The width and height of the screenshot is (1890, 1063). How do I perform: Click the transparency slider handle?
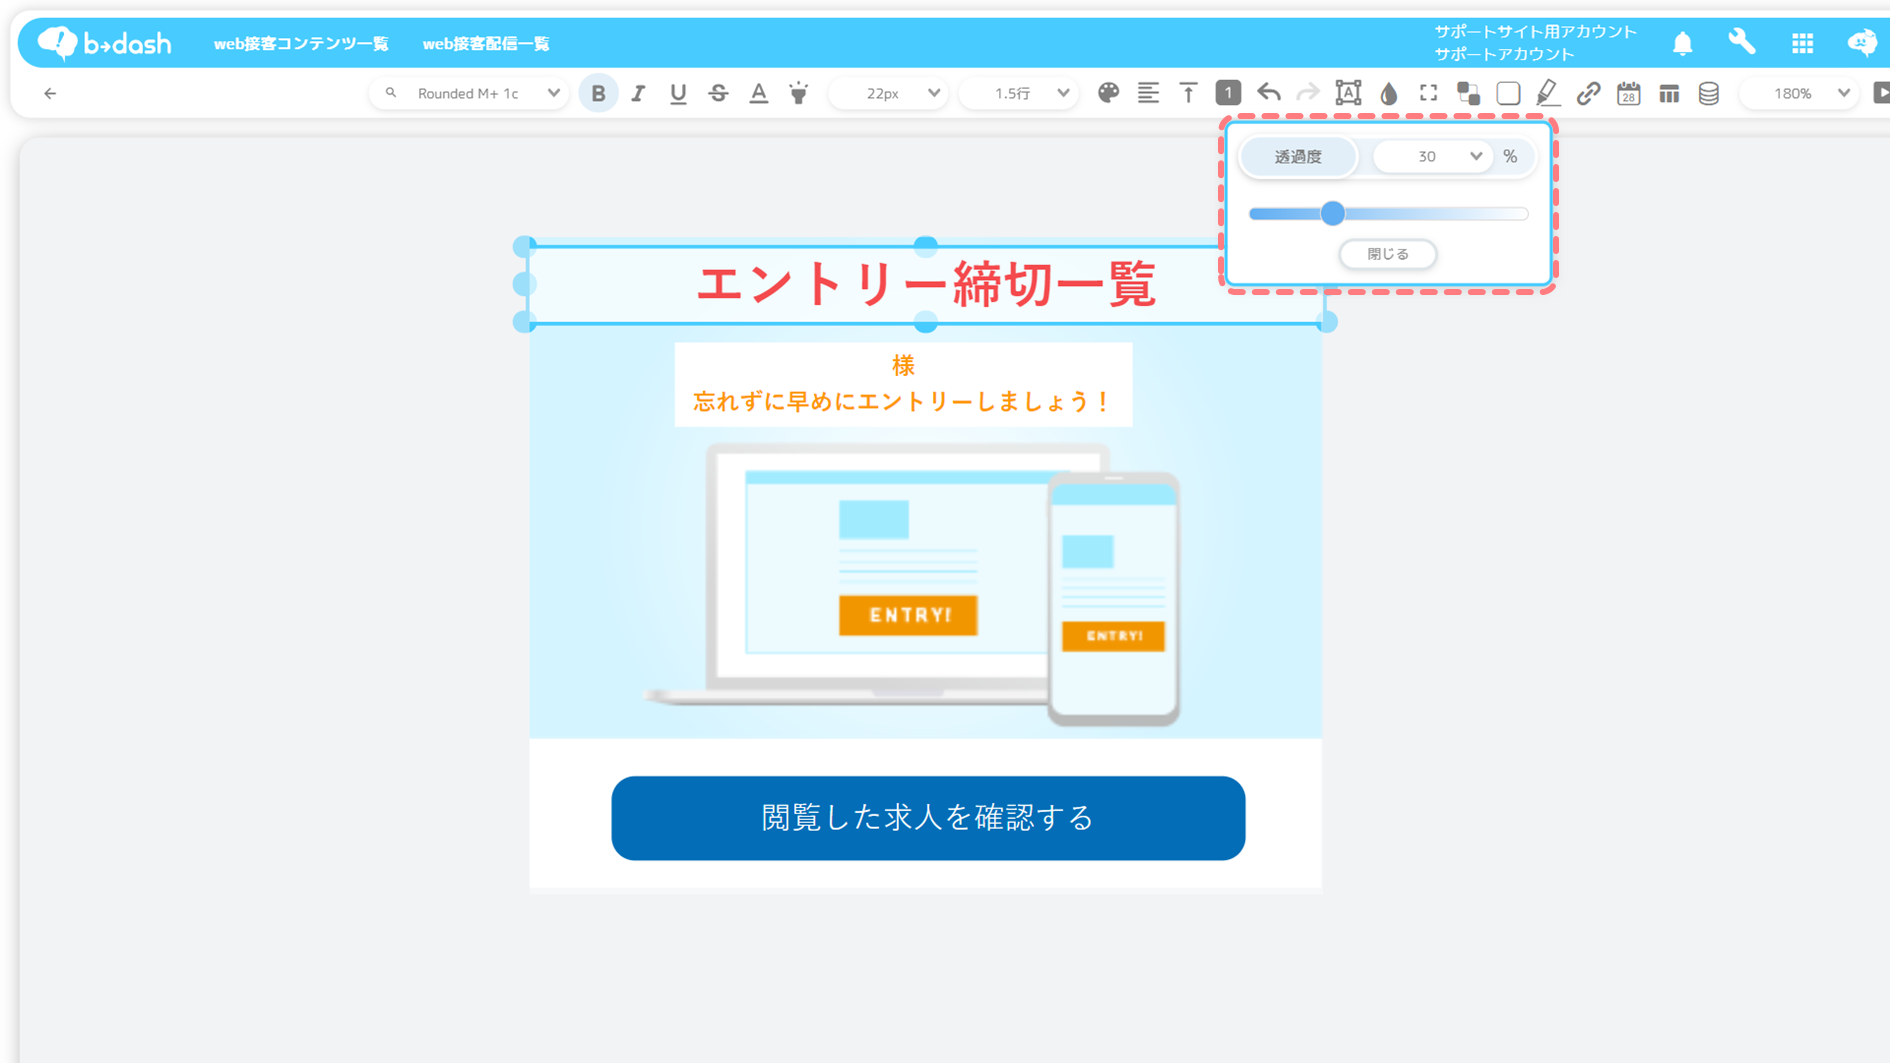[1332, 213]
